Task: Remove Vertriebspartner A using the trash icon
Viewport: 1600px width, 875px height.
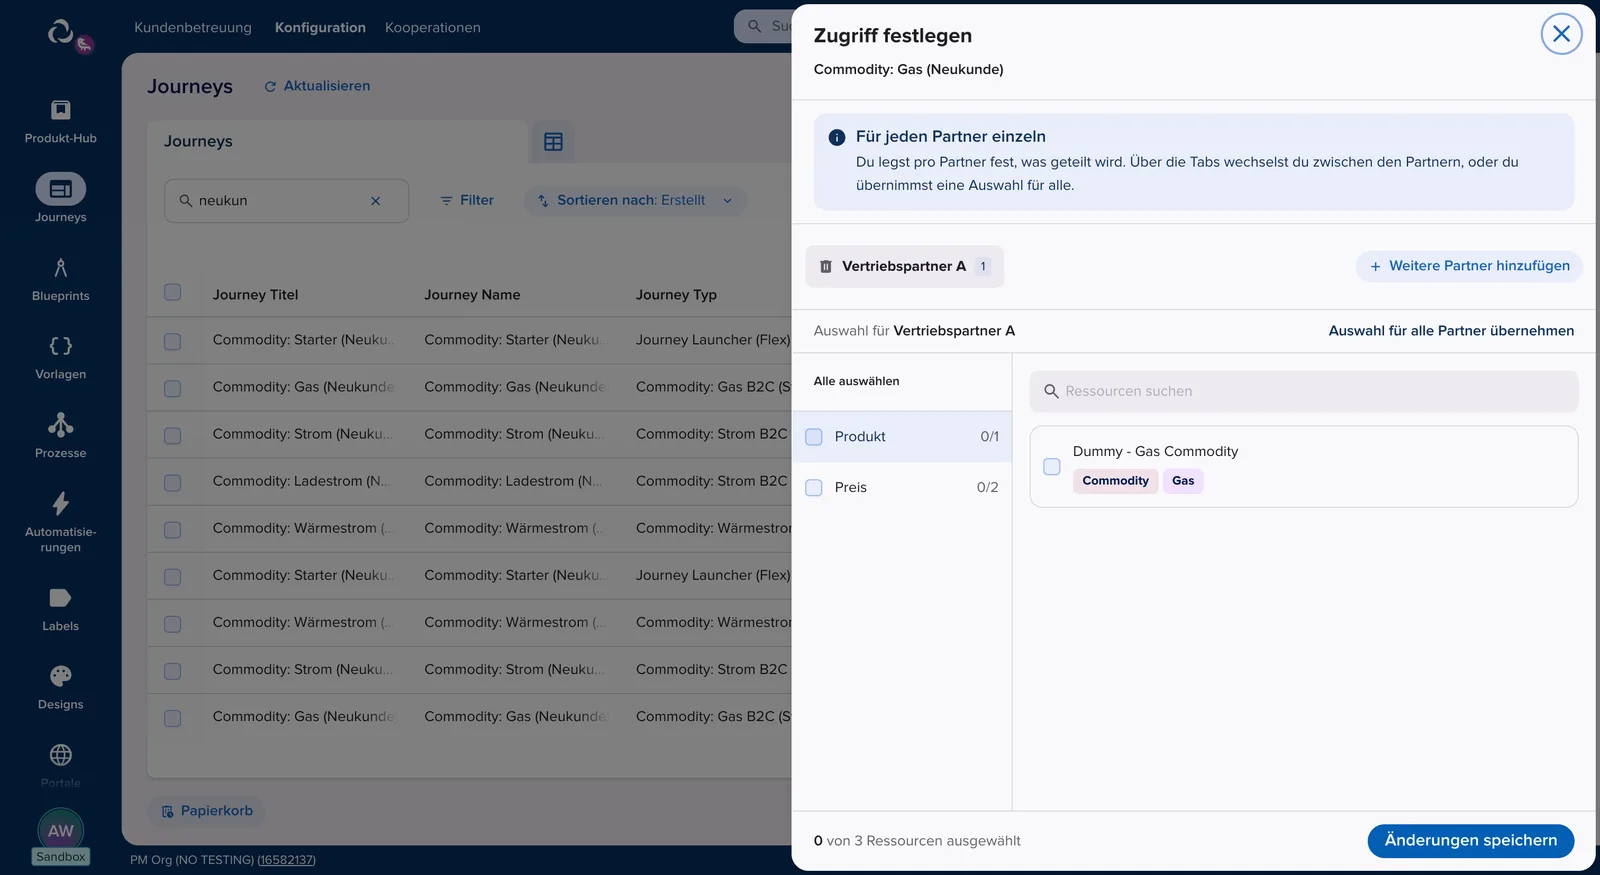Action: click(x=826, y=267)
